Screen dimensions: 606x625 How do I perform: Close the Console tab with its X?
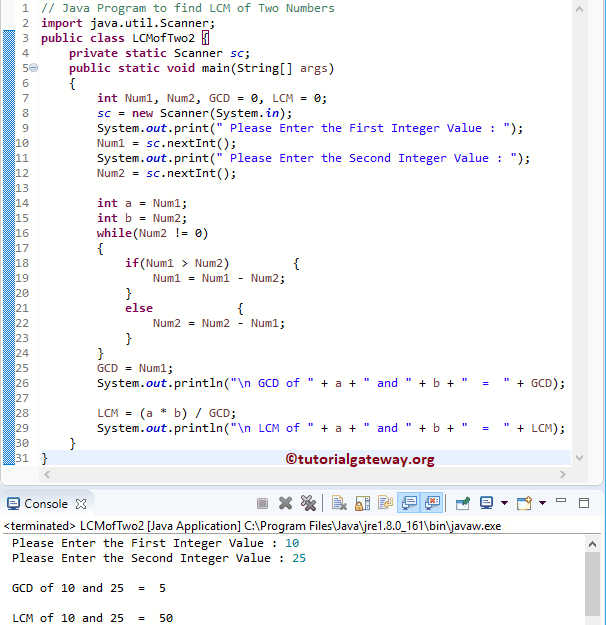(x=81, y=504)
